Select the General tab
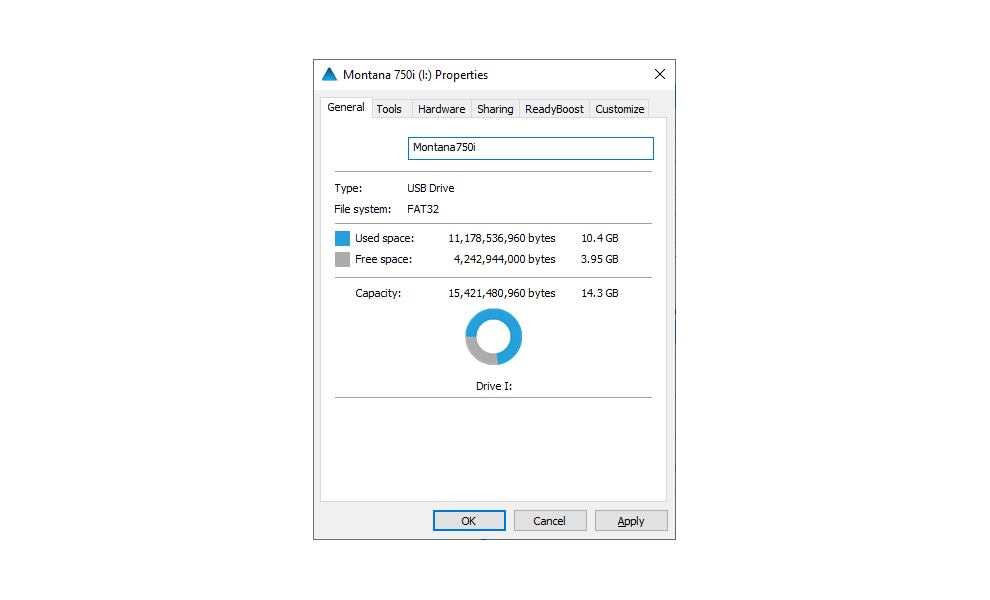Screen dimensions: 990x600 (x=346, y=108)
